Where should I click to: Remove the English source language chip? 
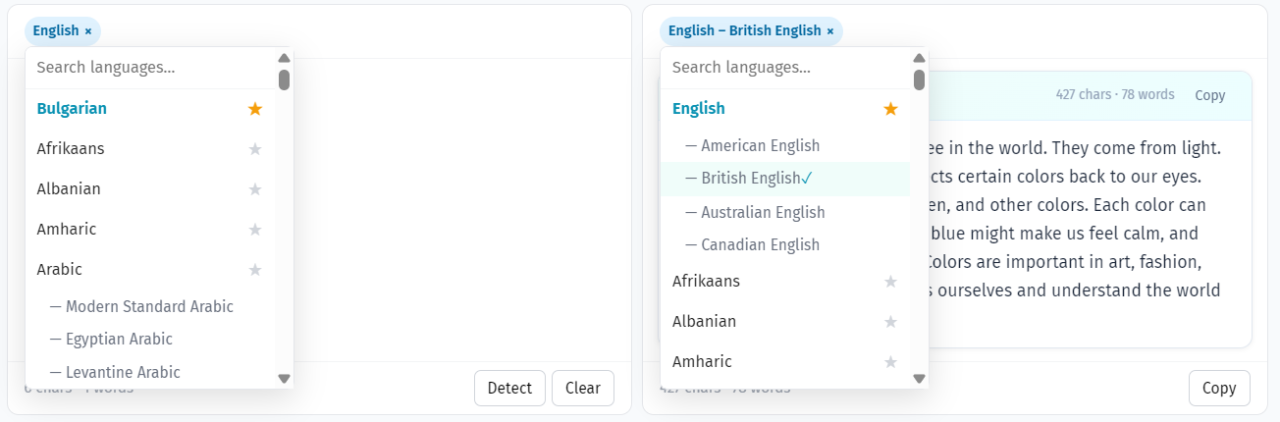pyautogui.click(x=88, y=31)
